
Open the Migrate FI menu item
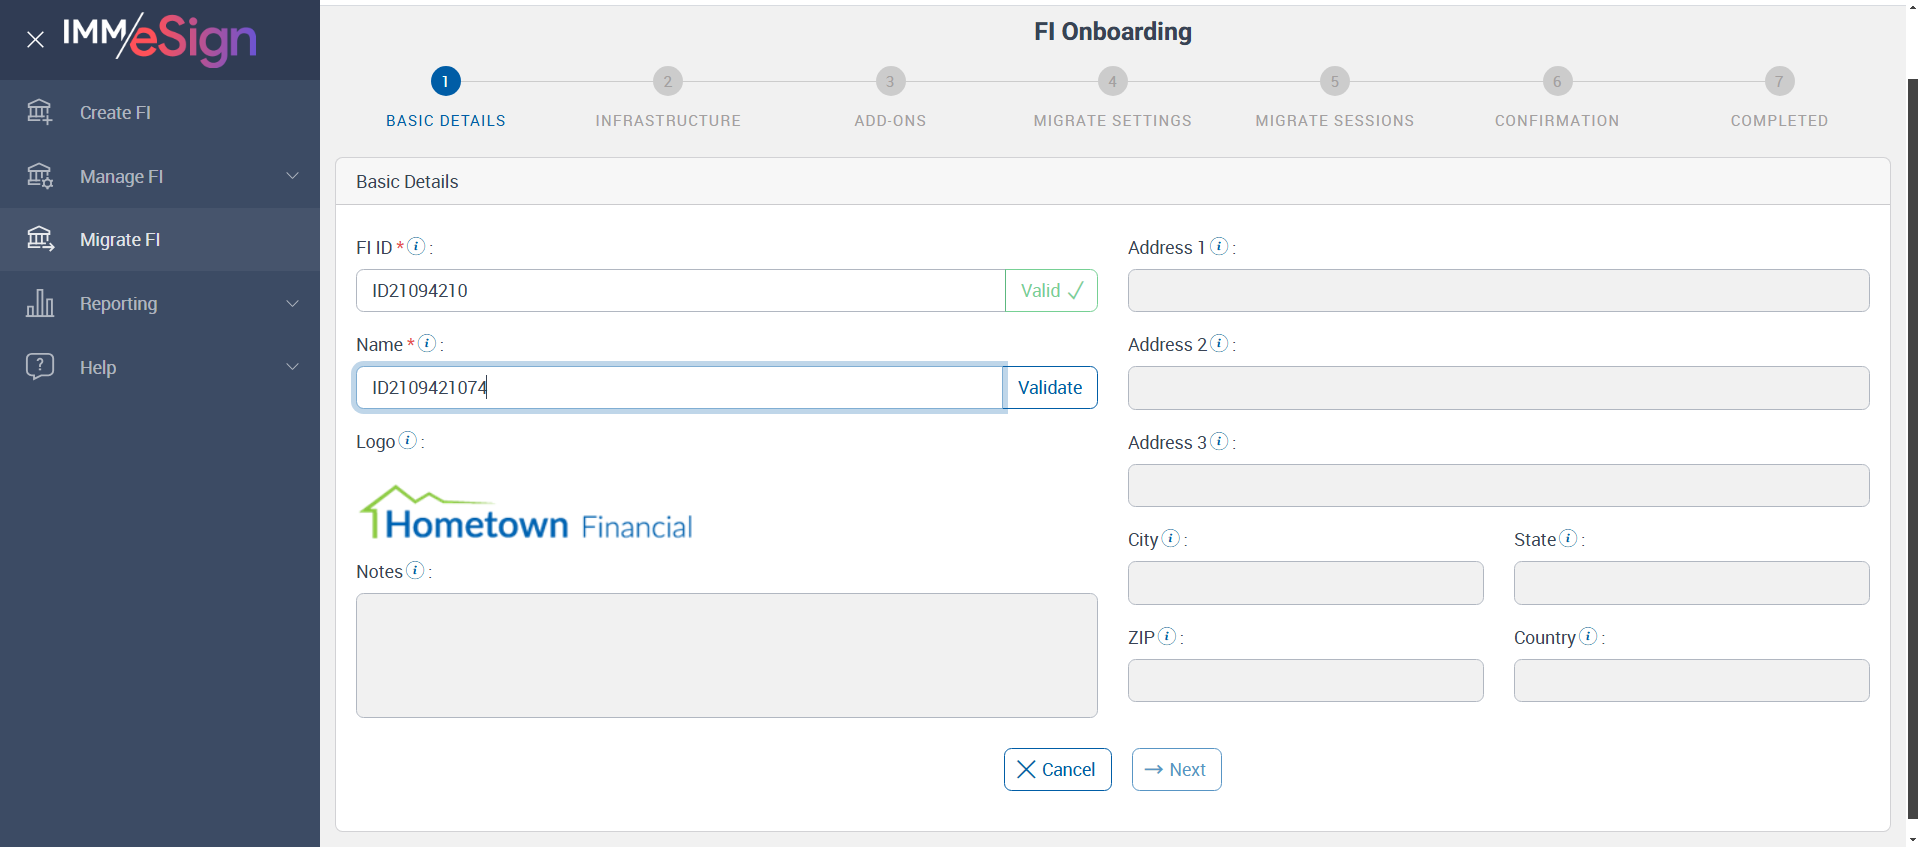tap(120, 240)
